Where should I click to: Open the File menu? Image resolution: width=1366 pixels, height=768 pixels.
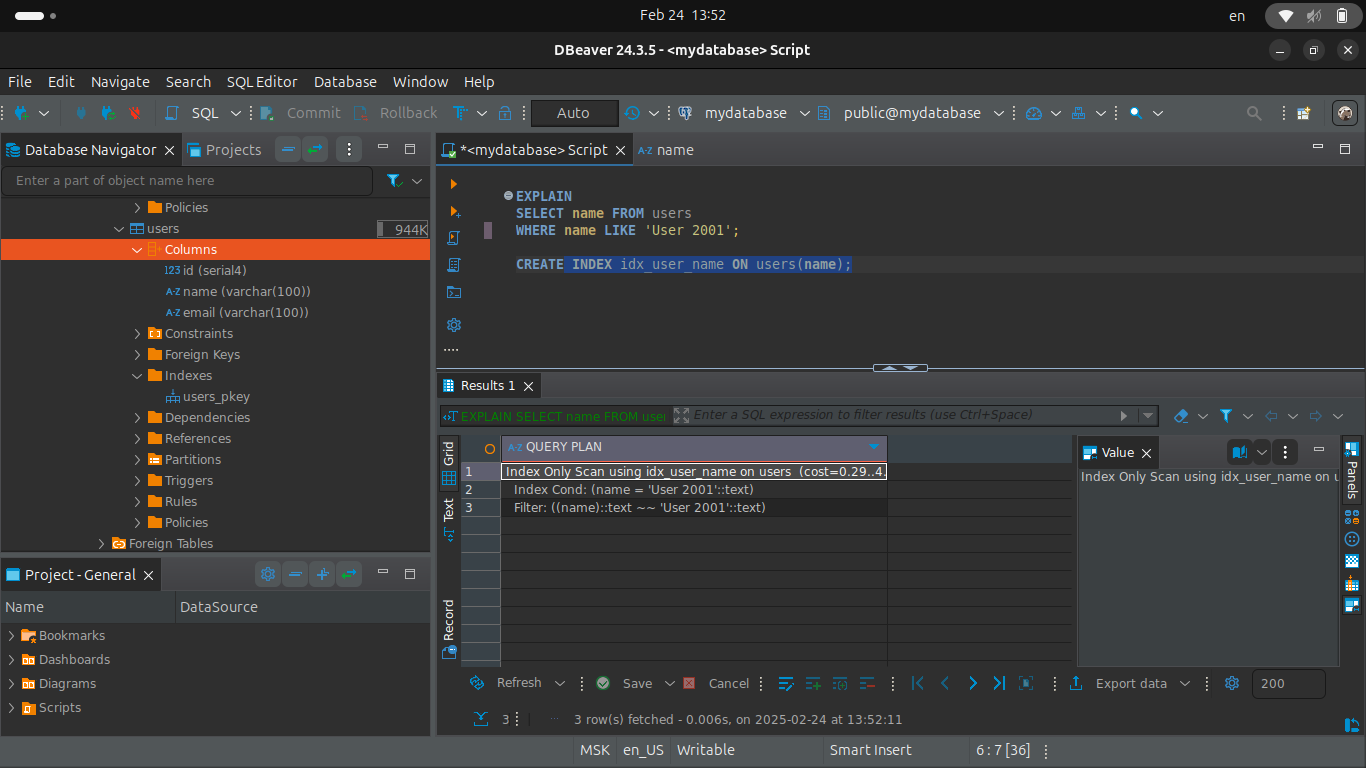pos(20,82)
